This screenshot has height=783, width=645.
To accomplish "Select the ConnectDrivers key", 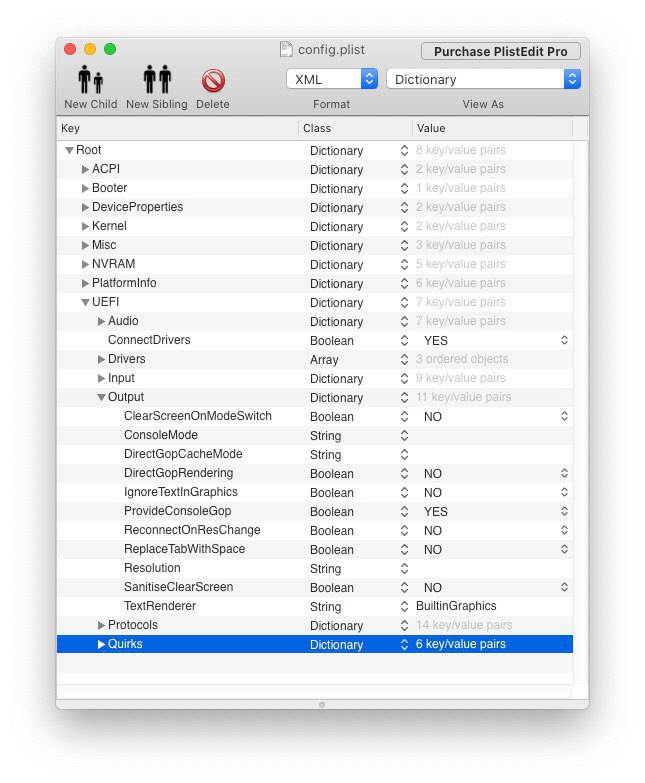I will tap(149, 340).
